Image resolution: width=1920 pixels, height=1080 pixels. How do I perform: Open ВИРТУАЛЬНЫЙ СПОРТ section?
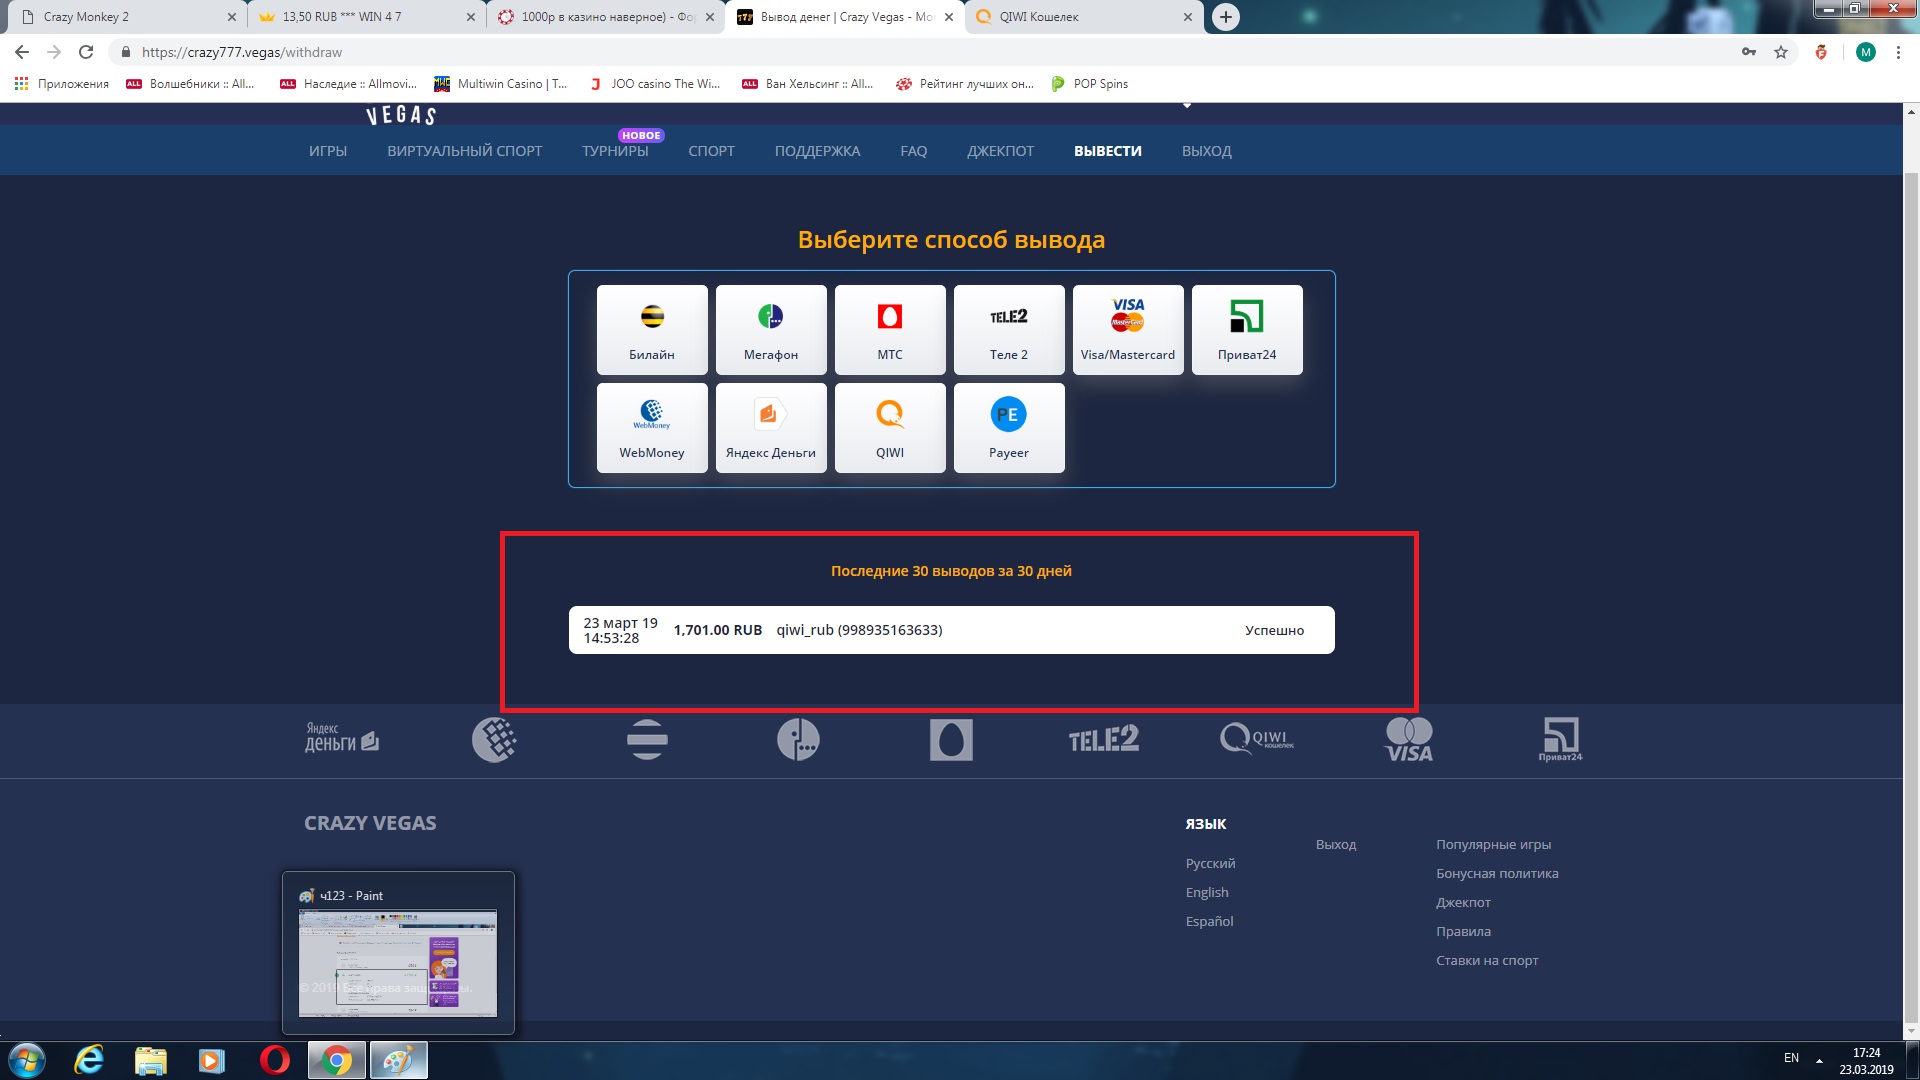point(465,151)
